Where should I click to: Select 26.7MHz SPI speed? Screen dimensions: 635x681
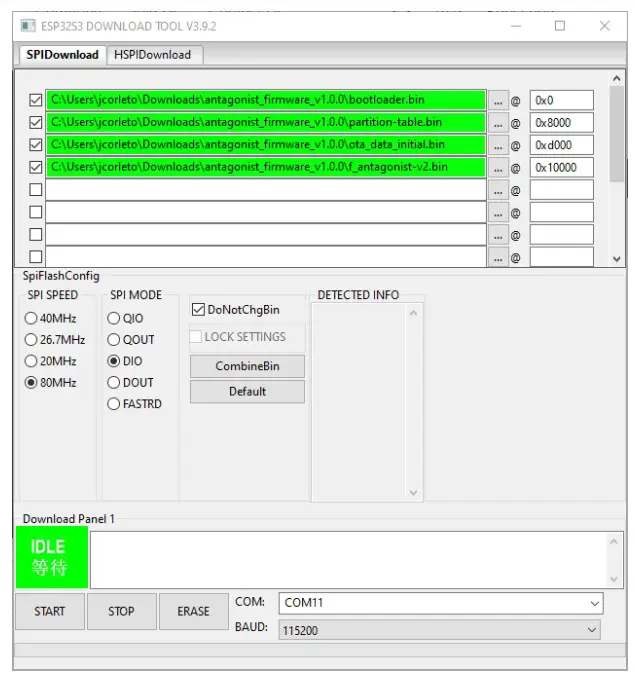click(x=55, y=340)
